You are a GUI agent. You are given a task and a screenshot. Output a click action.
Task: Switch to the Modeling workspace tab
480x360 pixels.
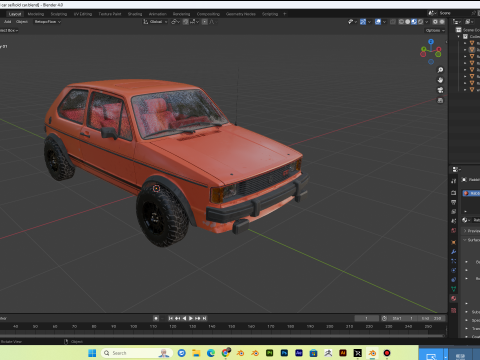click(36, 14)
